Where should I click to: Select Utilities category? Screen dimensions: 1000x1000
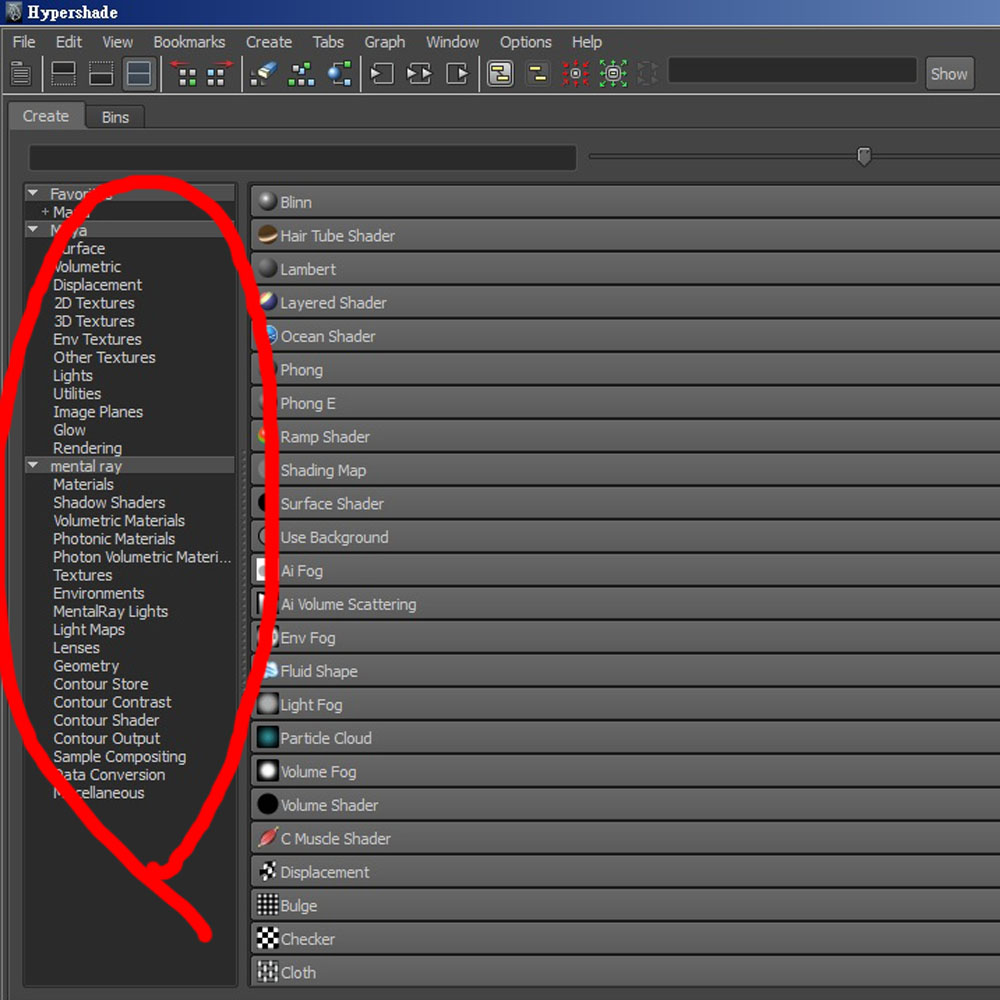tap(77, 394)
